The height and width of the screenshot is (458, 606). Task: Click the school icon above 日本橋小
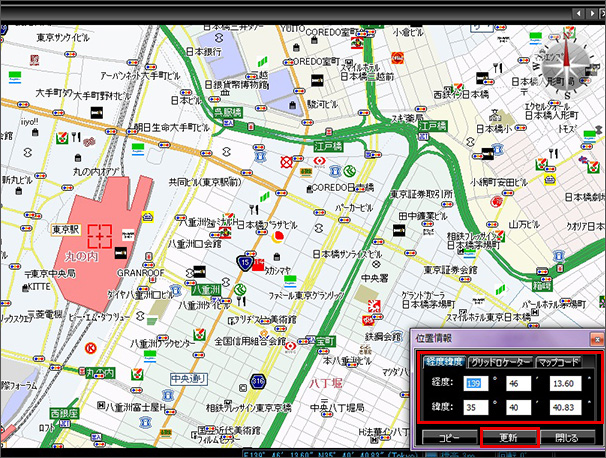[x=495, y=115]
